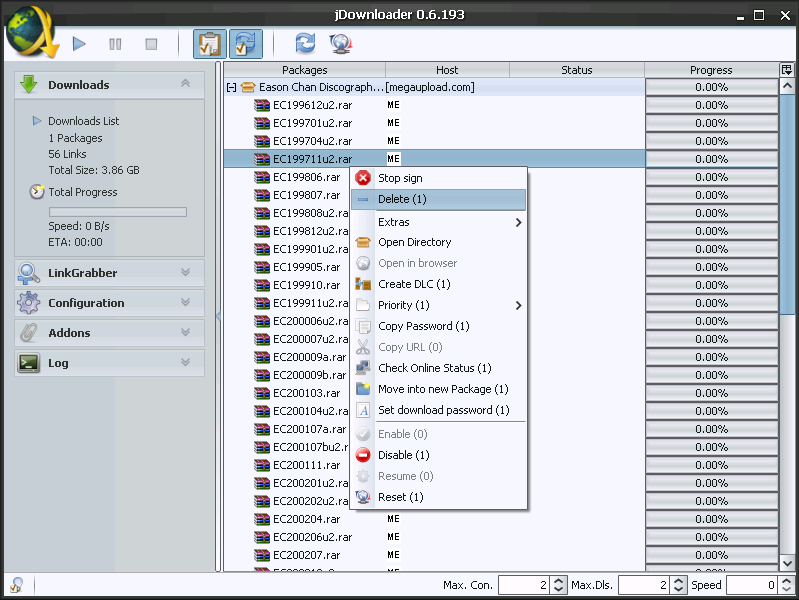Click the Check Online Status computer icon
Screen dimensions: 799x600
point(363,368)
